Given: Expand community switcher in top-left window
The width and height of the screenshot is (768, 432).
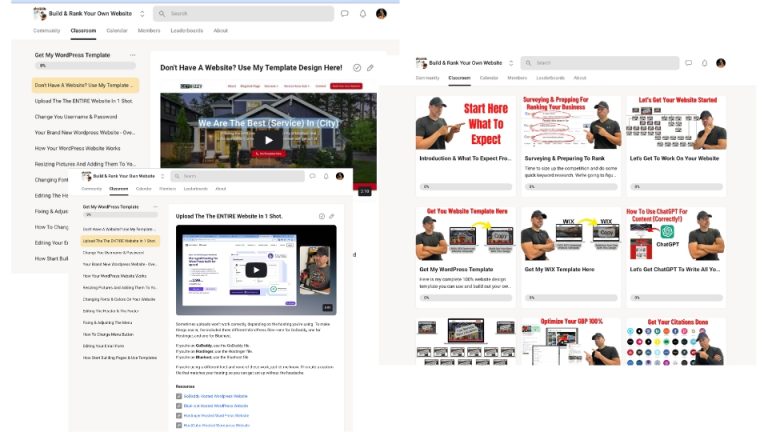Looking at the screenshot, I should (142, 14).
